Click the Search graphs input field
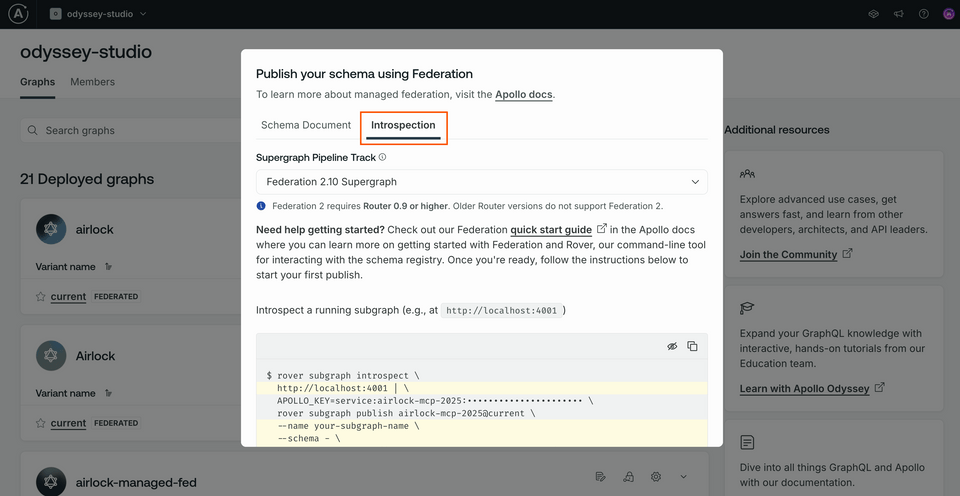 pyautogui.click(x=130, y=130)
